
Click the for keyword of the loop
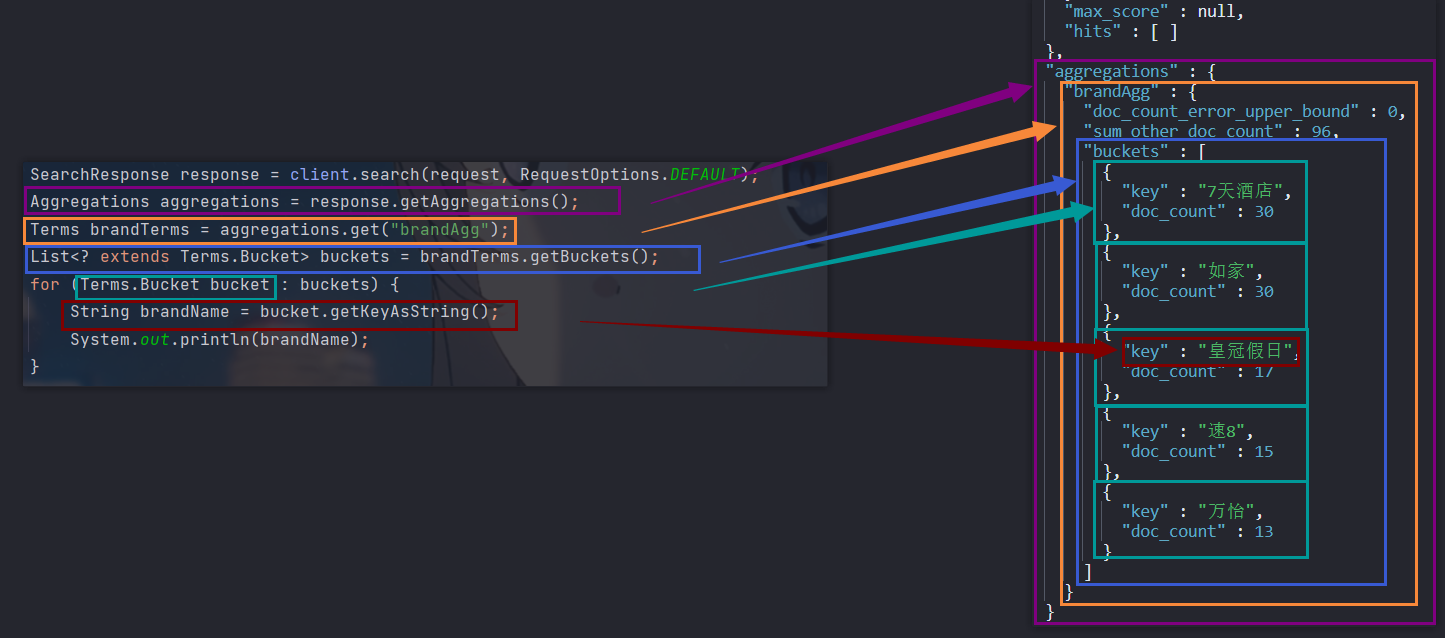pos(45,285)
